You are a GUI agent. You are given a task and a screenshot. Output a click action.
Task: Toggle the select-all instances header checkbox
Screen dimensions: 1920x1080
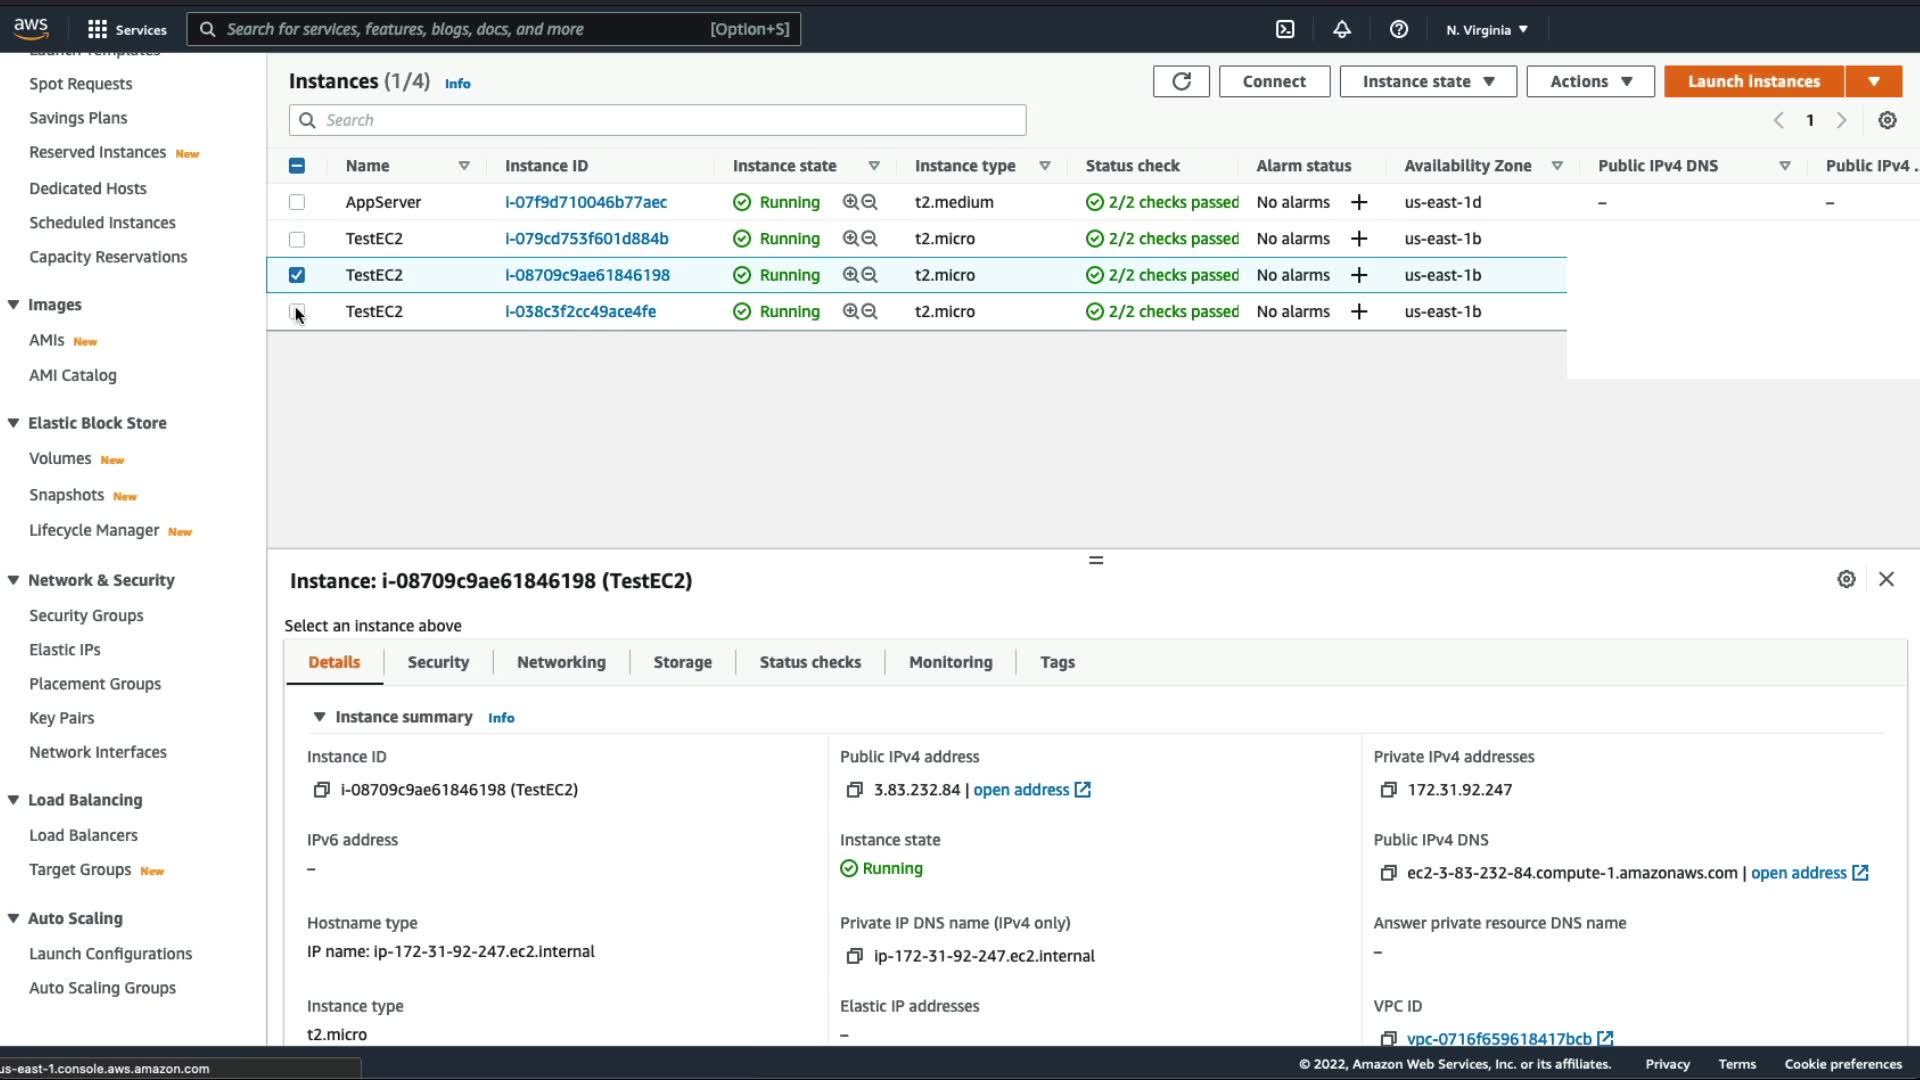(297, 166)
